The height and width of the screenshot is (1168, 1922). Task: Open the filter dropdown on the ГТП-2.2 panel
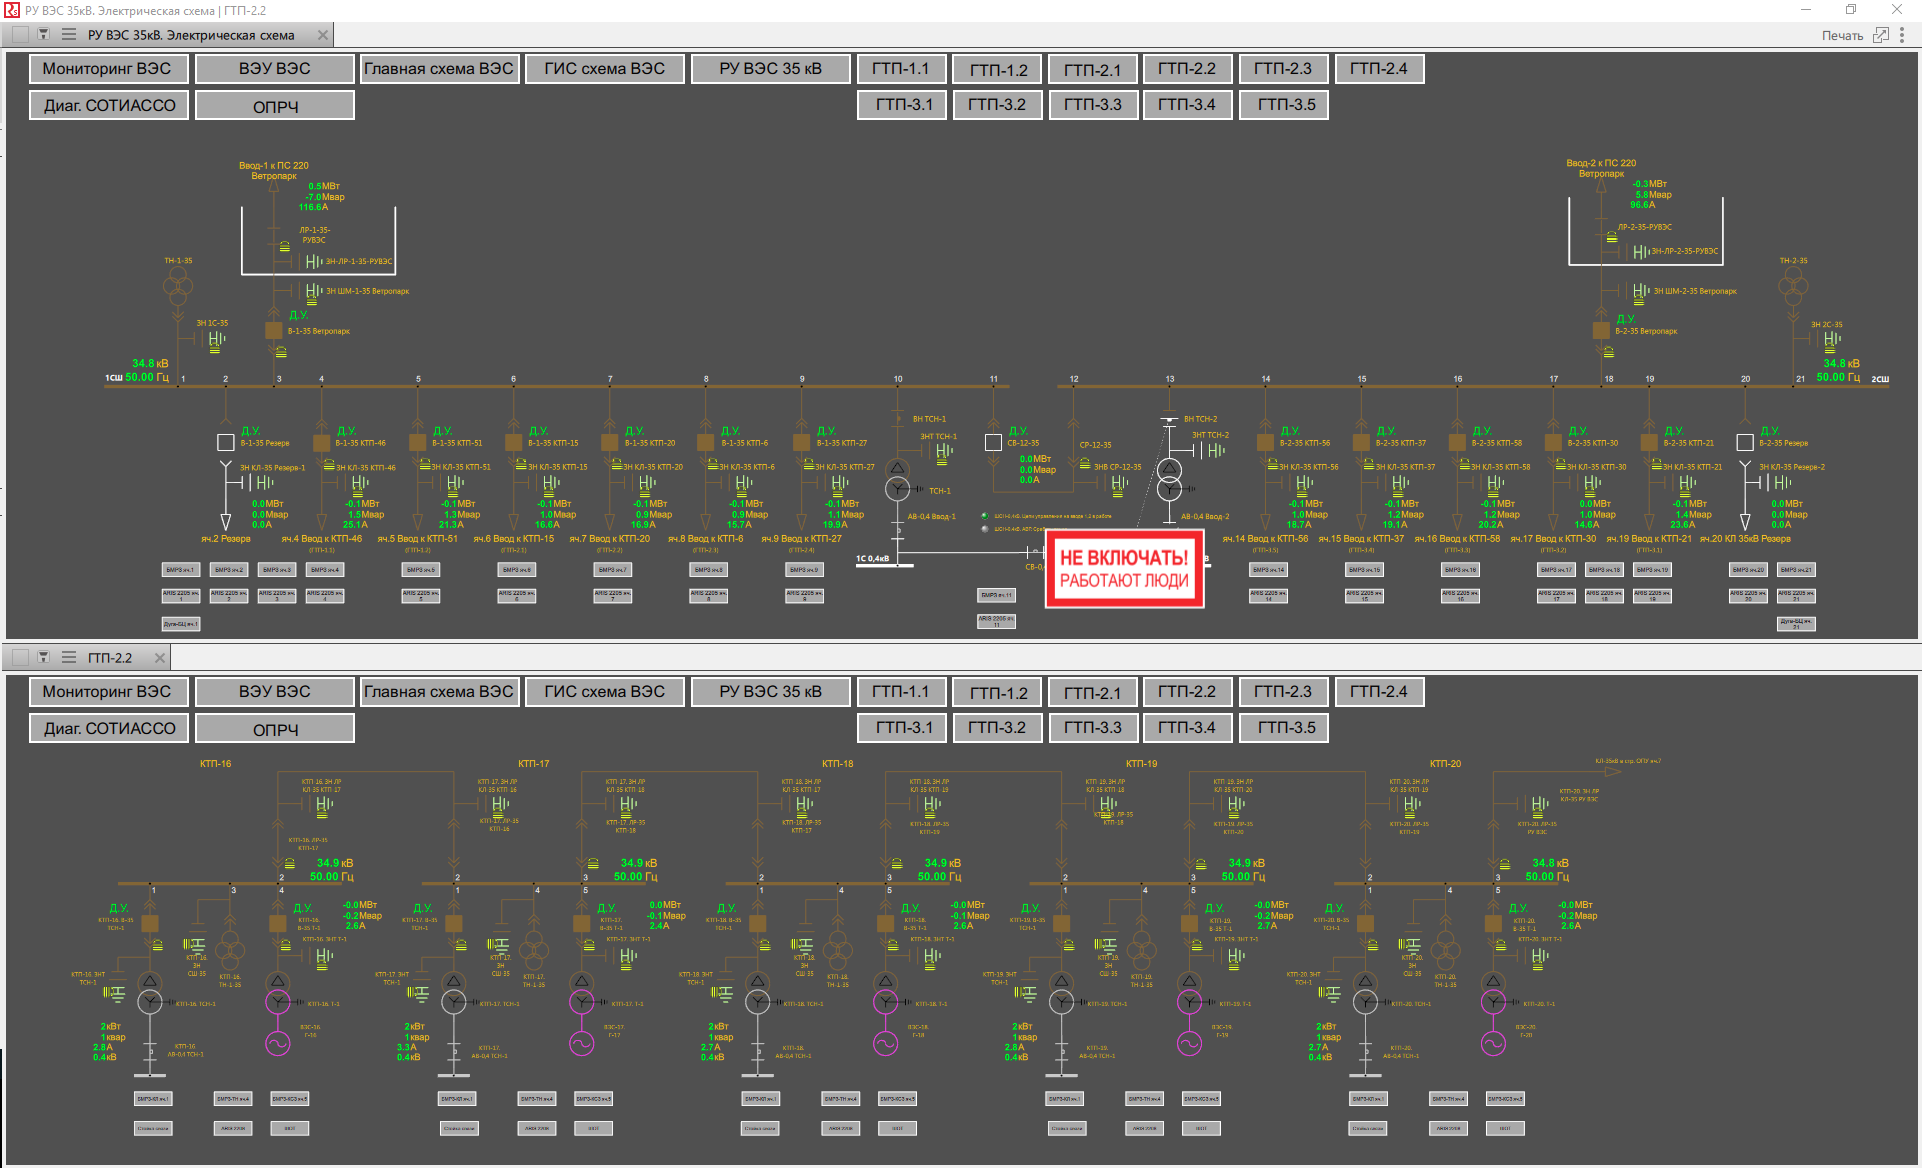tap(42, 657)
